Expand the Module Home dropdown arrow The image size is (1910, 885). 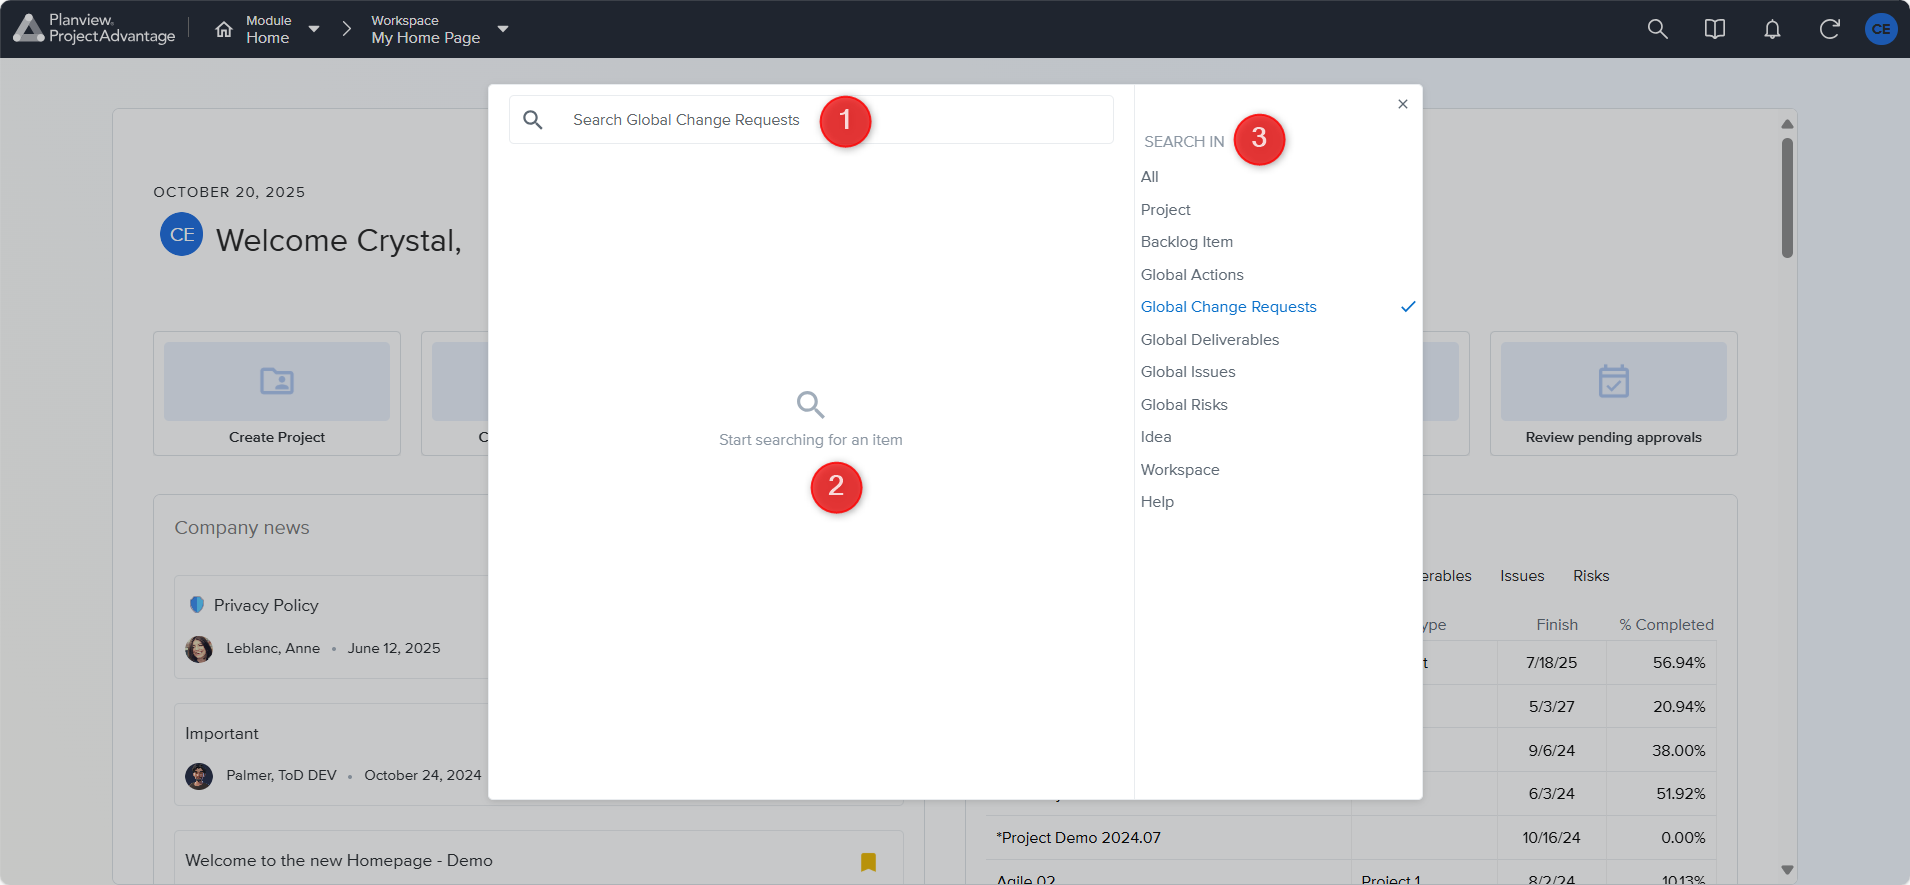pyautogui.click(x=314, y=29)
